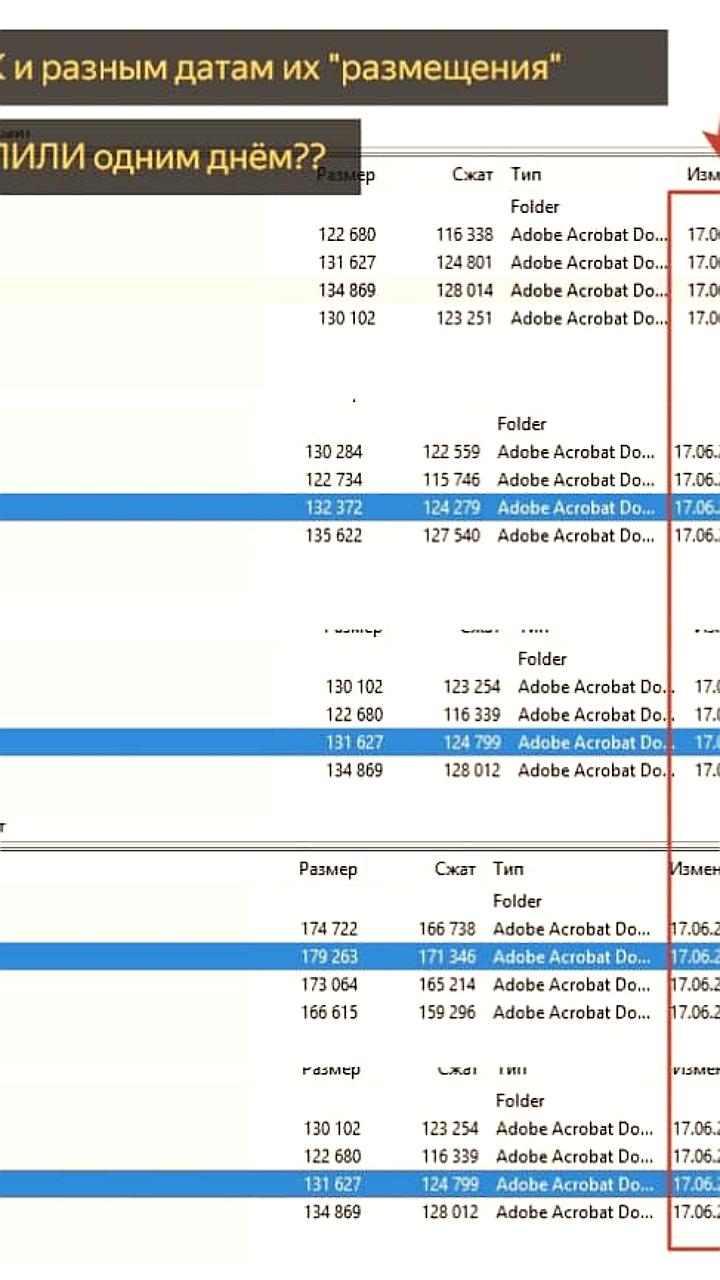This screenshot has height=1280, width=720.
Task: Click compressed size 115 746
Action: pyautogui.click(x=451, y=480)
